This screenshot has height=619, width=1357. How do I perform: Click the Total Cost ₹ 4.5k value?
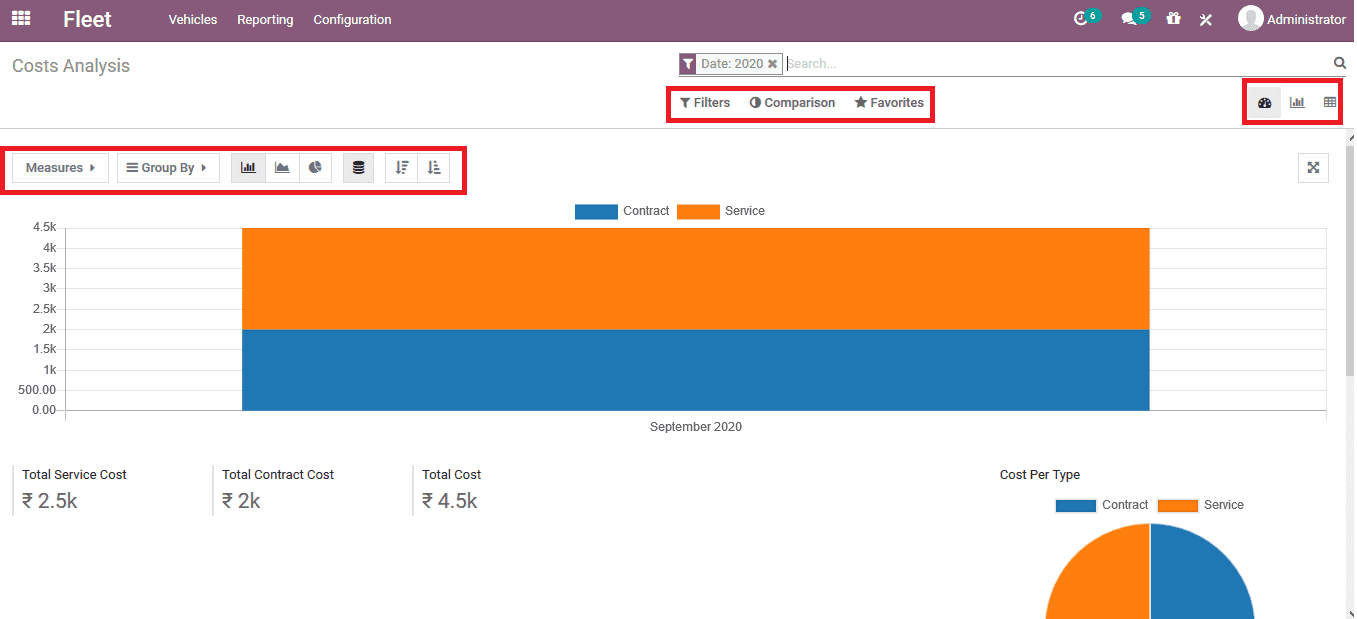[x=450, y=501]
